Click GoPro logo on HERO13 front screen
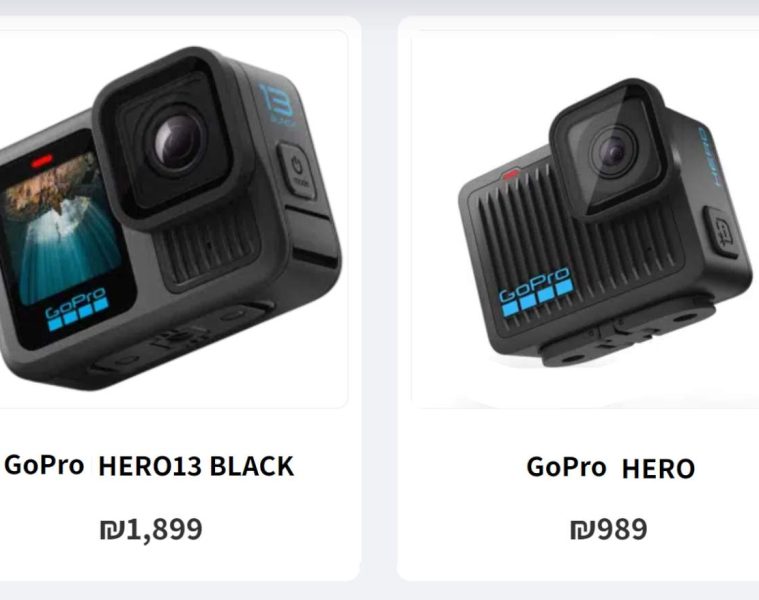Viewport: 759px width, 600px height. (77, 307)
